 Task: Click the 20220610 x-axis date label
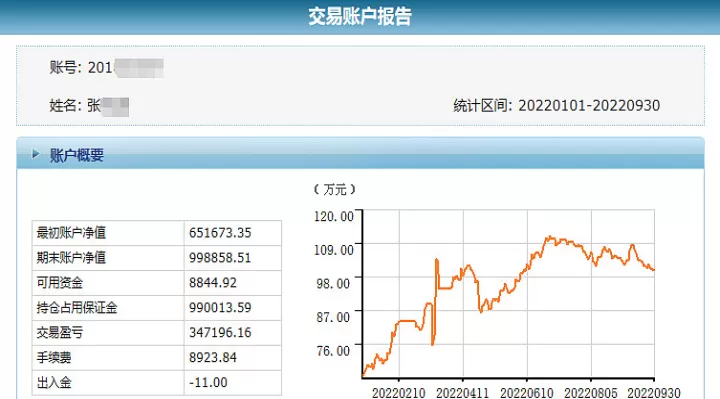[x=527, y=393]
